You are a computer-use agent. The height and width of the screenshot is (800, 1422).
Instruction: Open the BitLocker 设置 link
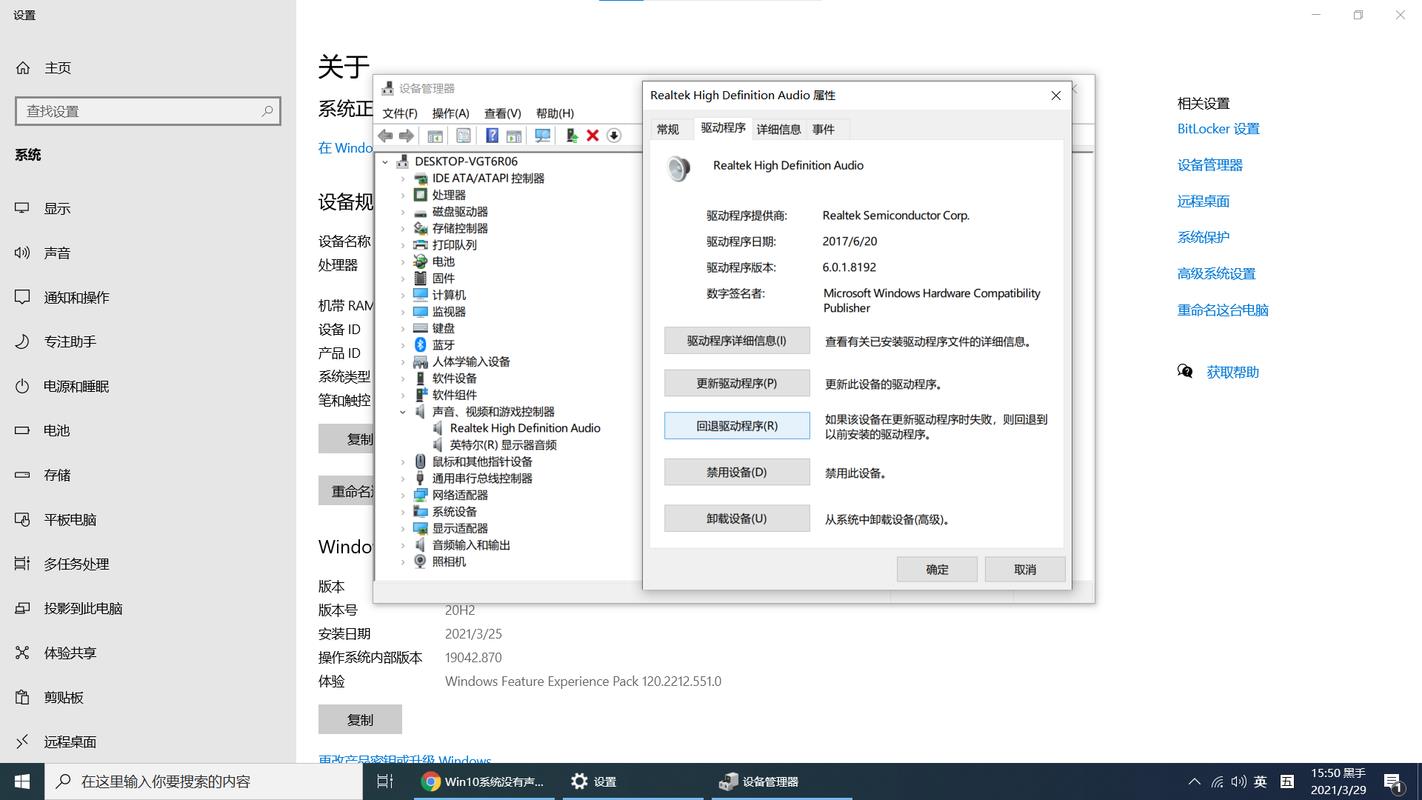point(1218,129)
